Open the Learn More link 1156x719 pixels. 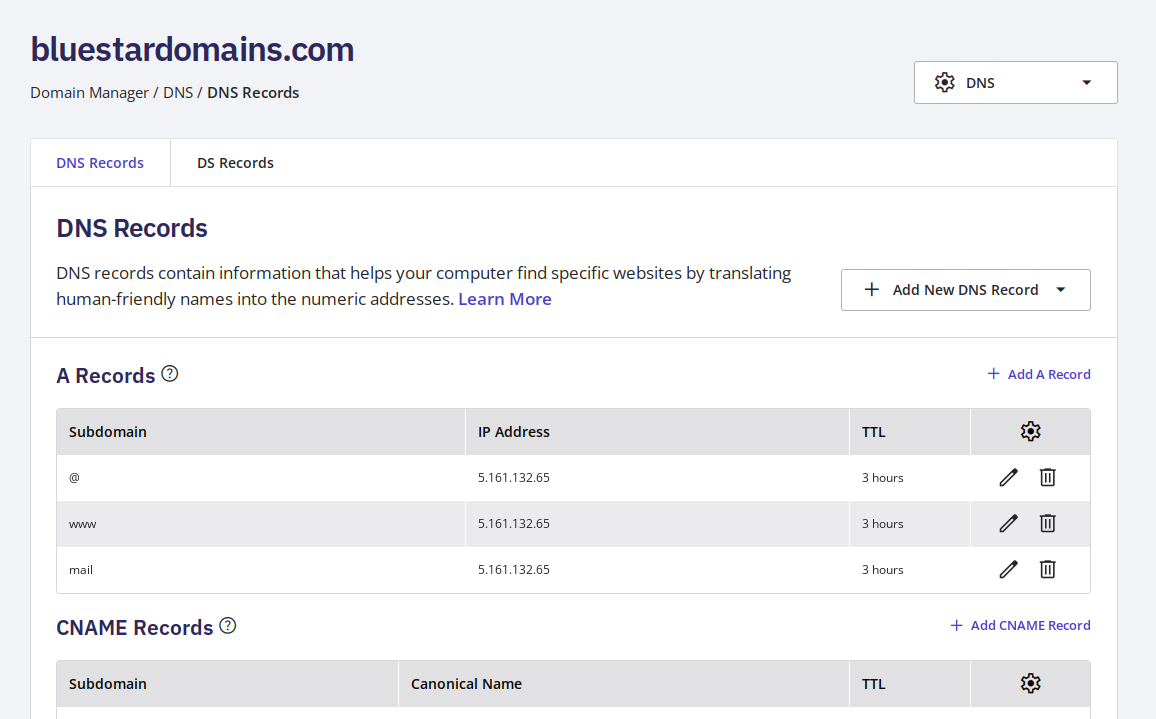click(504, 299)
